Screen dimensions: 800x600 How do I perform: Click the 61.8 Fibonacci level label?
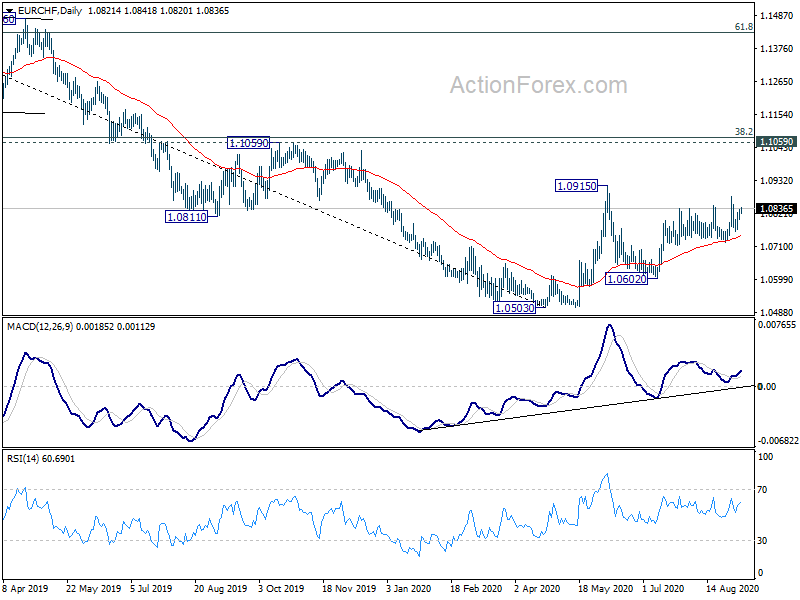coord(743,27)
